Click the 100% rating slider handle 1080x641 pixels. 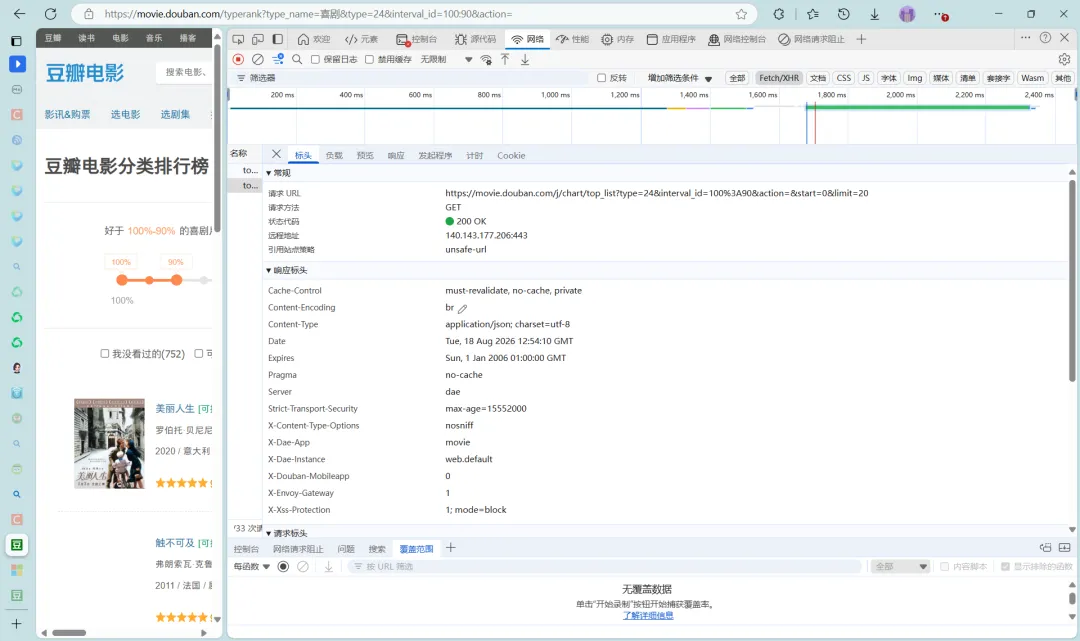tap(122, 280)
